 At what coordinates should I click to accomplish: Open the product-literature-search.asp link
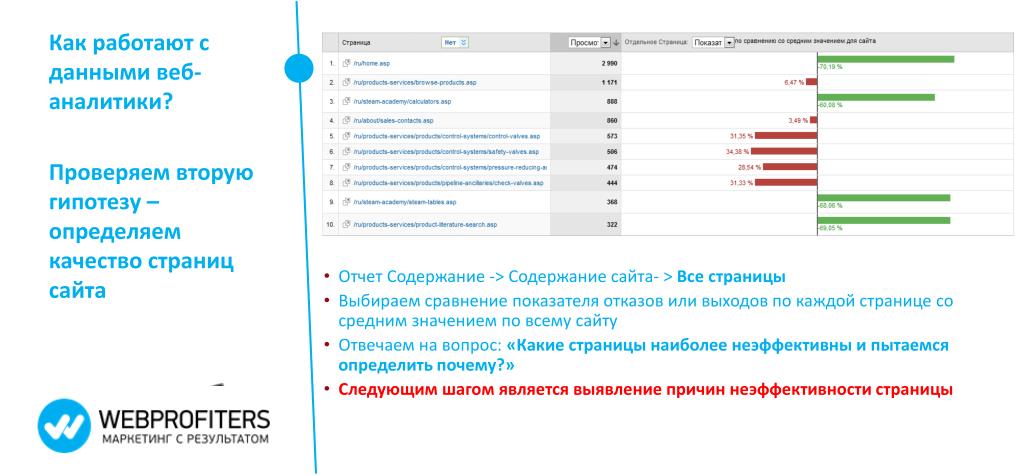425,224
